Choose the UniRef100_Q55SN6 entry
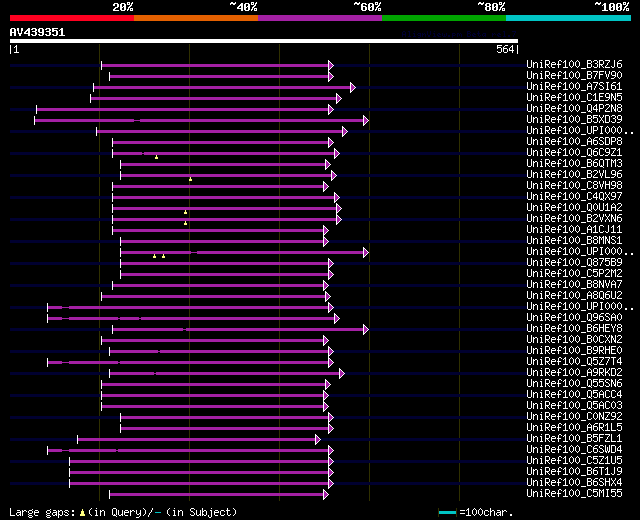 click(x=574, y=384)
